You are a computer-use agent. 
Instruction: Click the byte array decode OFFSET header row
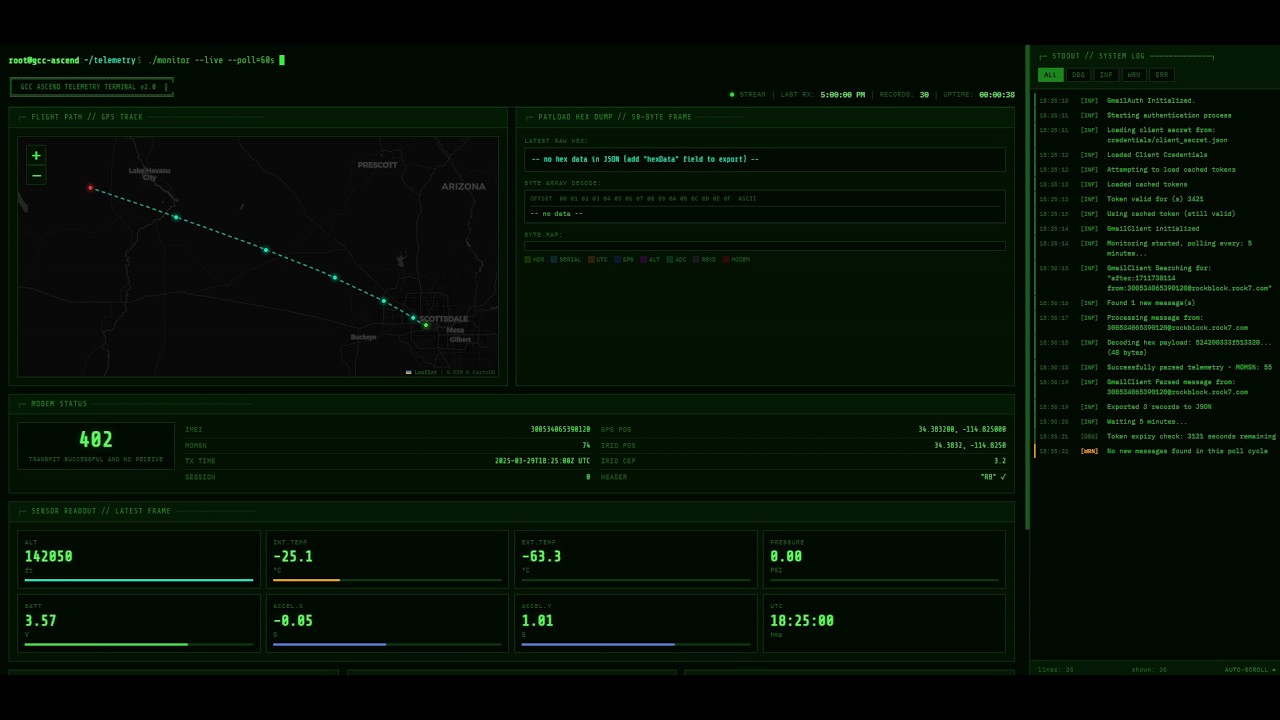click(765, 199)
